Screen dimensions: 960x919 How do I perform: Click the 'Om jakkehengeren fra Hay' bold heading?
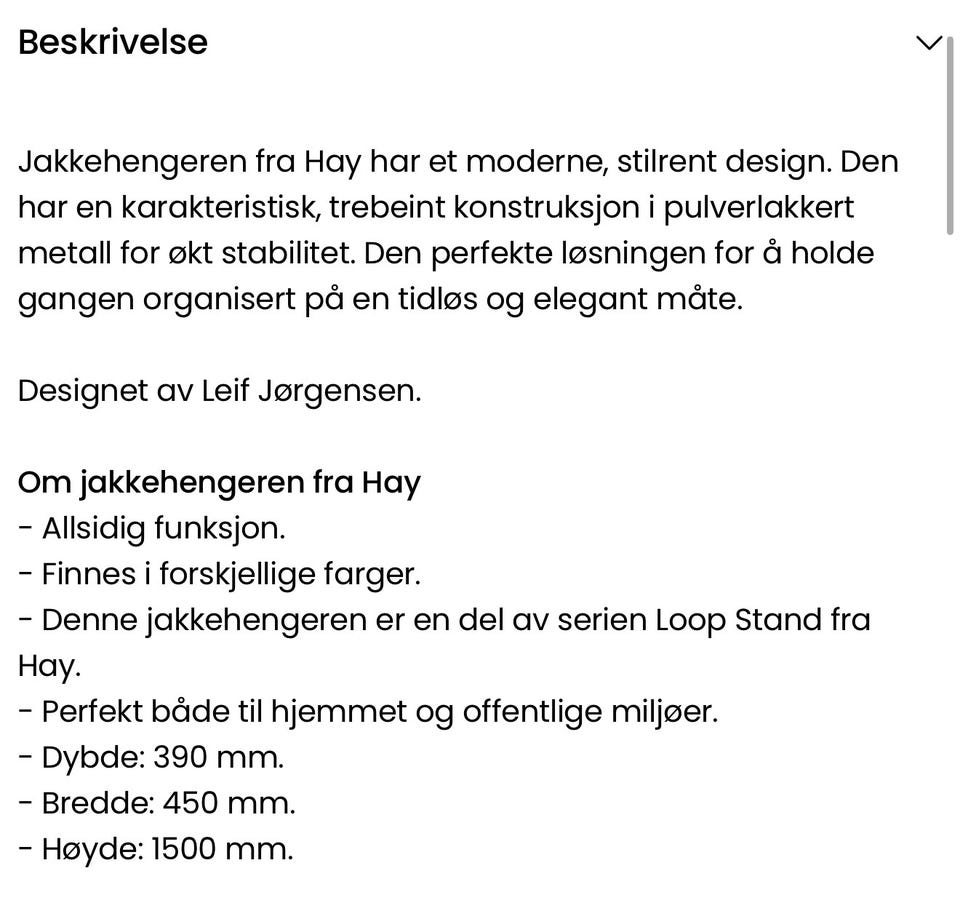[219, 483]
